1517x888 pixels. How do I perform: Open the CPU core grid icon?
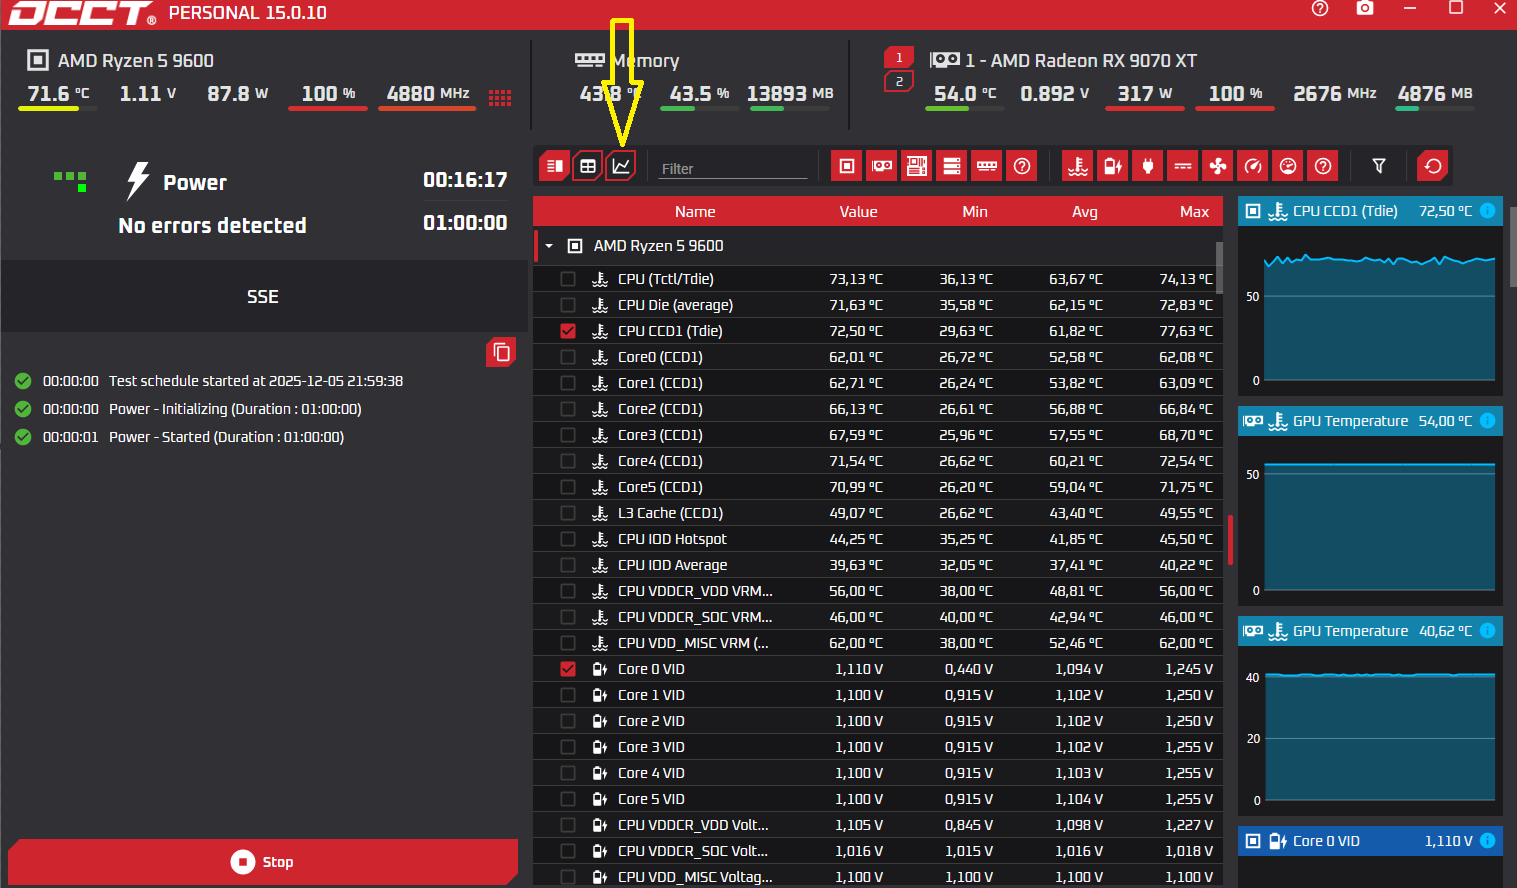click(500, 97)
